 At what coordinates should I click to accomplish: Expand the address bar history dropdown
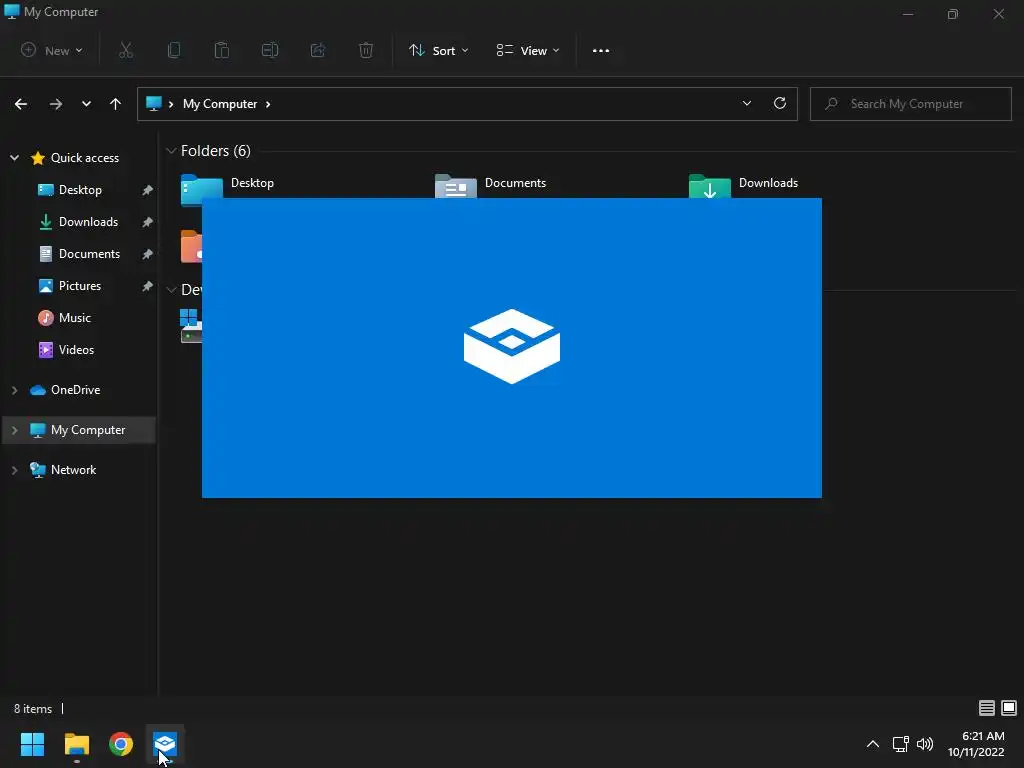(x=746, y=103)
